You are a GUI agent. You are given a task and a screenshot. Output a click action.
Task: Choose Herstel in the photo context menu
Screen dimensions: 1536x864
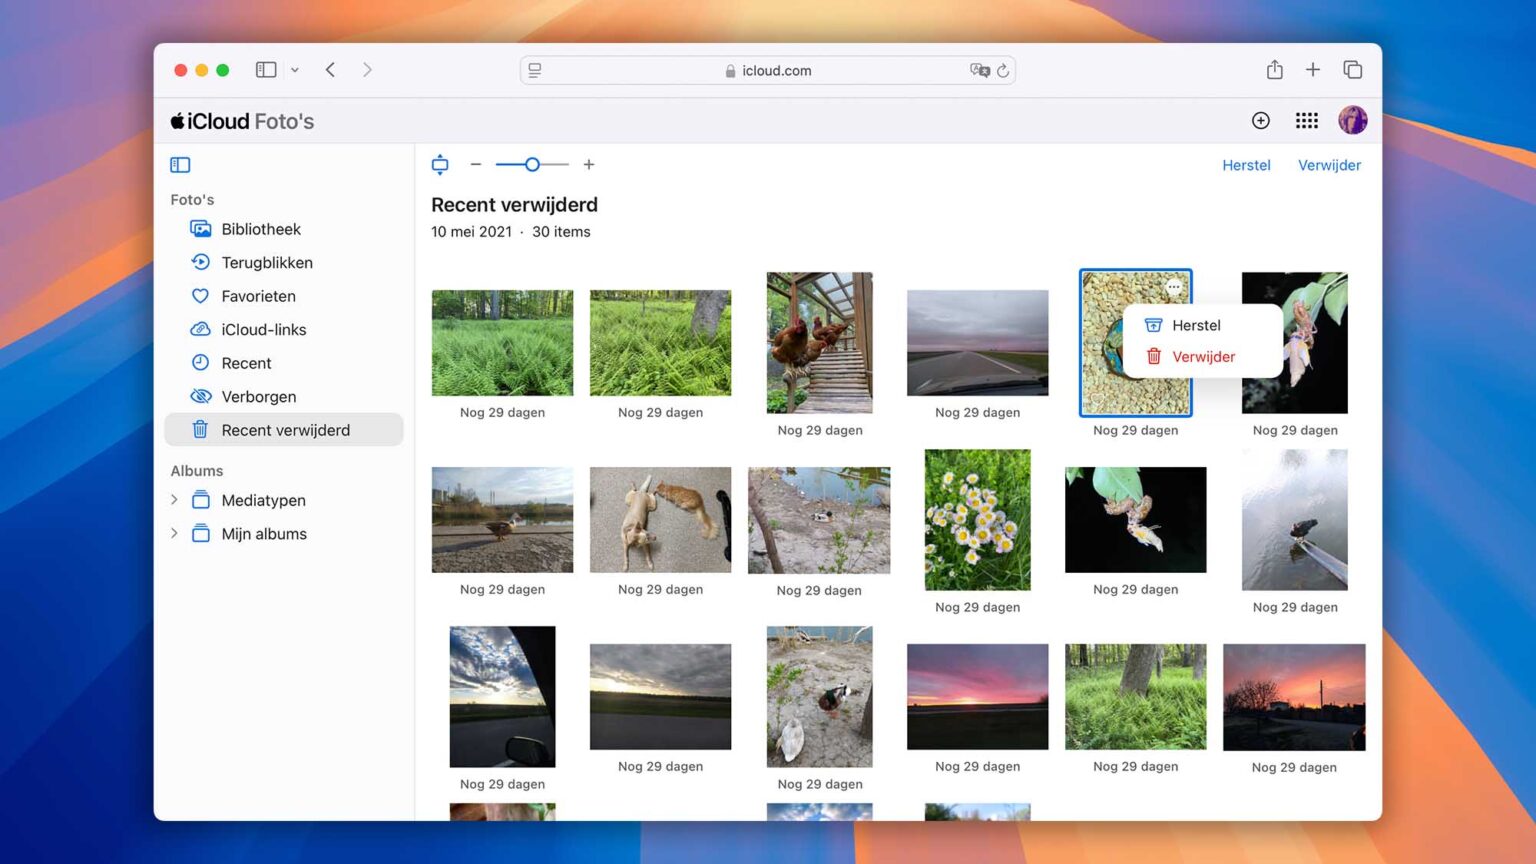pos(1196,325)
